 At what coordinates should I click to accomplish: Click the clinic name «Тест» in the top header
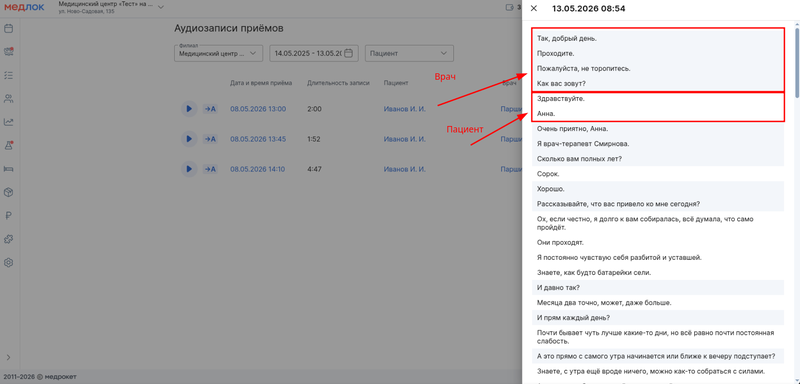pyautogui.click(x=106, y=4)
